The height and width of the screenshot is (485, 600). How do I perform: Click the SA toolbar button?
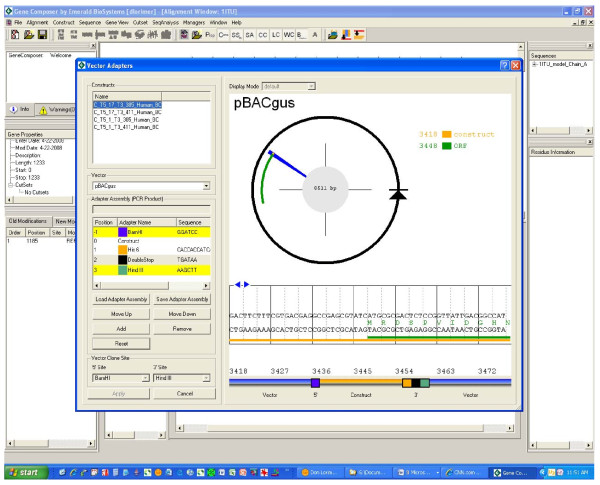249,35
